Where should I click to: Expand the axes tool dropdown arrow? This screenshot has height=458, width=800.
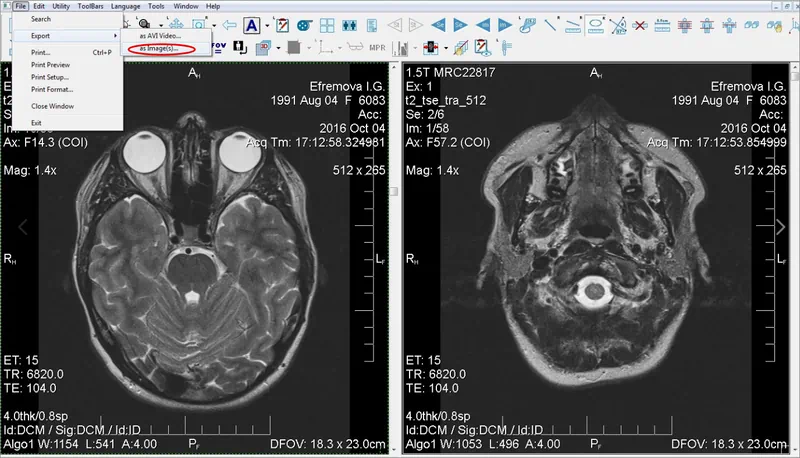coord(340,48)
